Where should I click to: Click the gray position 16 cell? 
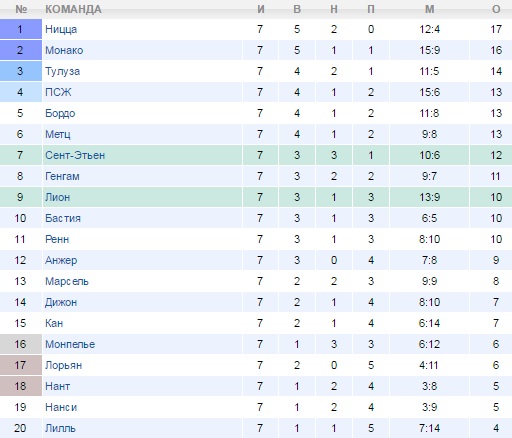(21, 344)
